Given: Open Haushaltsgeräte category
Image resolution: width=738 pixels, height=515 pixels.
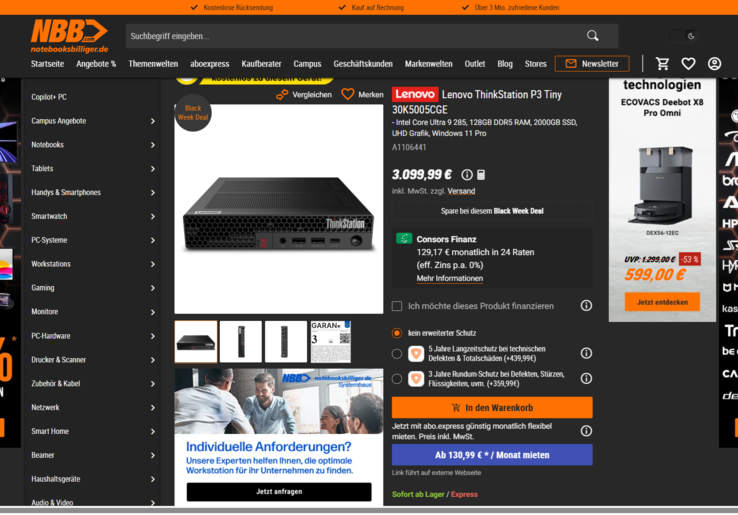Looking at the screenshot, I should point(56,479).
